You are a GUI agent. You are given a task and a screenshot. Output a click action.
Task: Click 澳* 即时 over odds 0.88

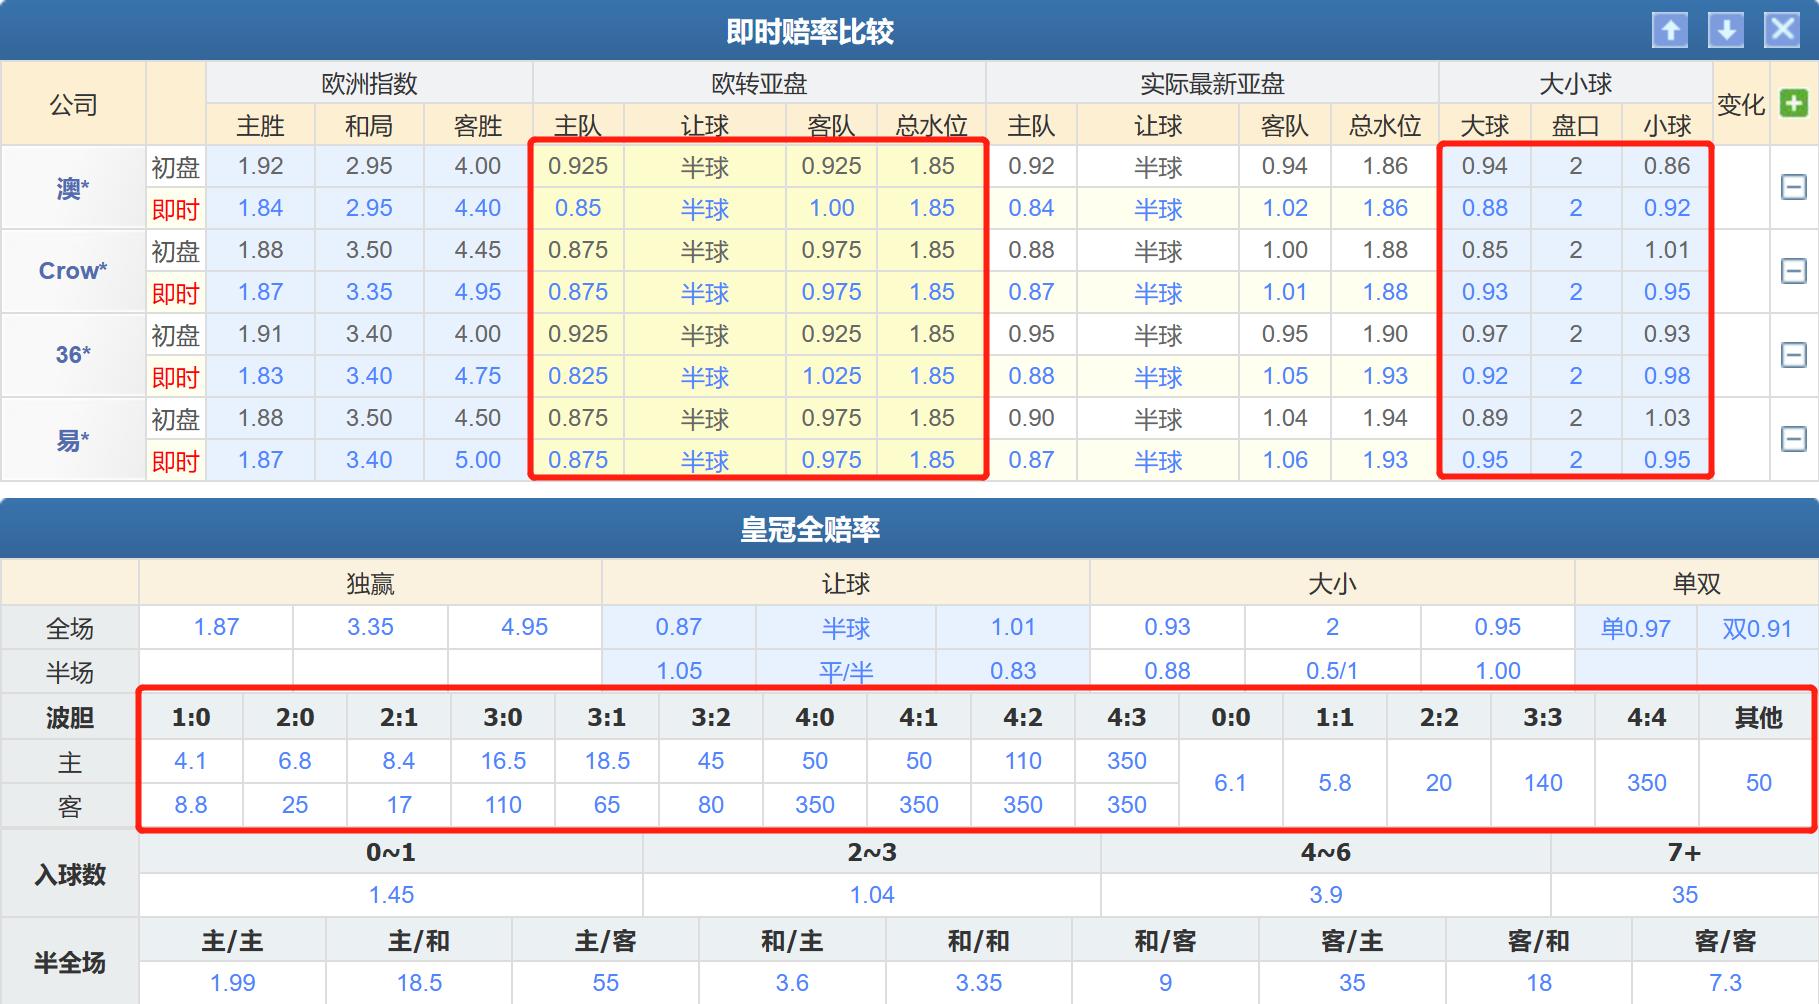[x=1485, y=208]
